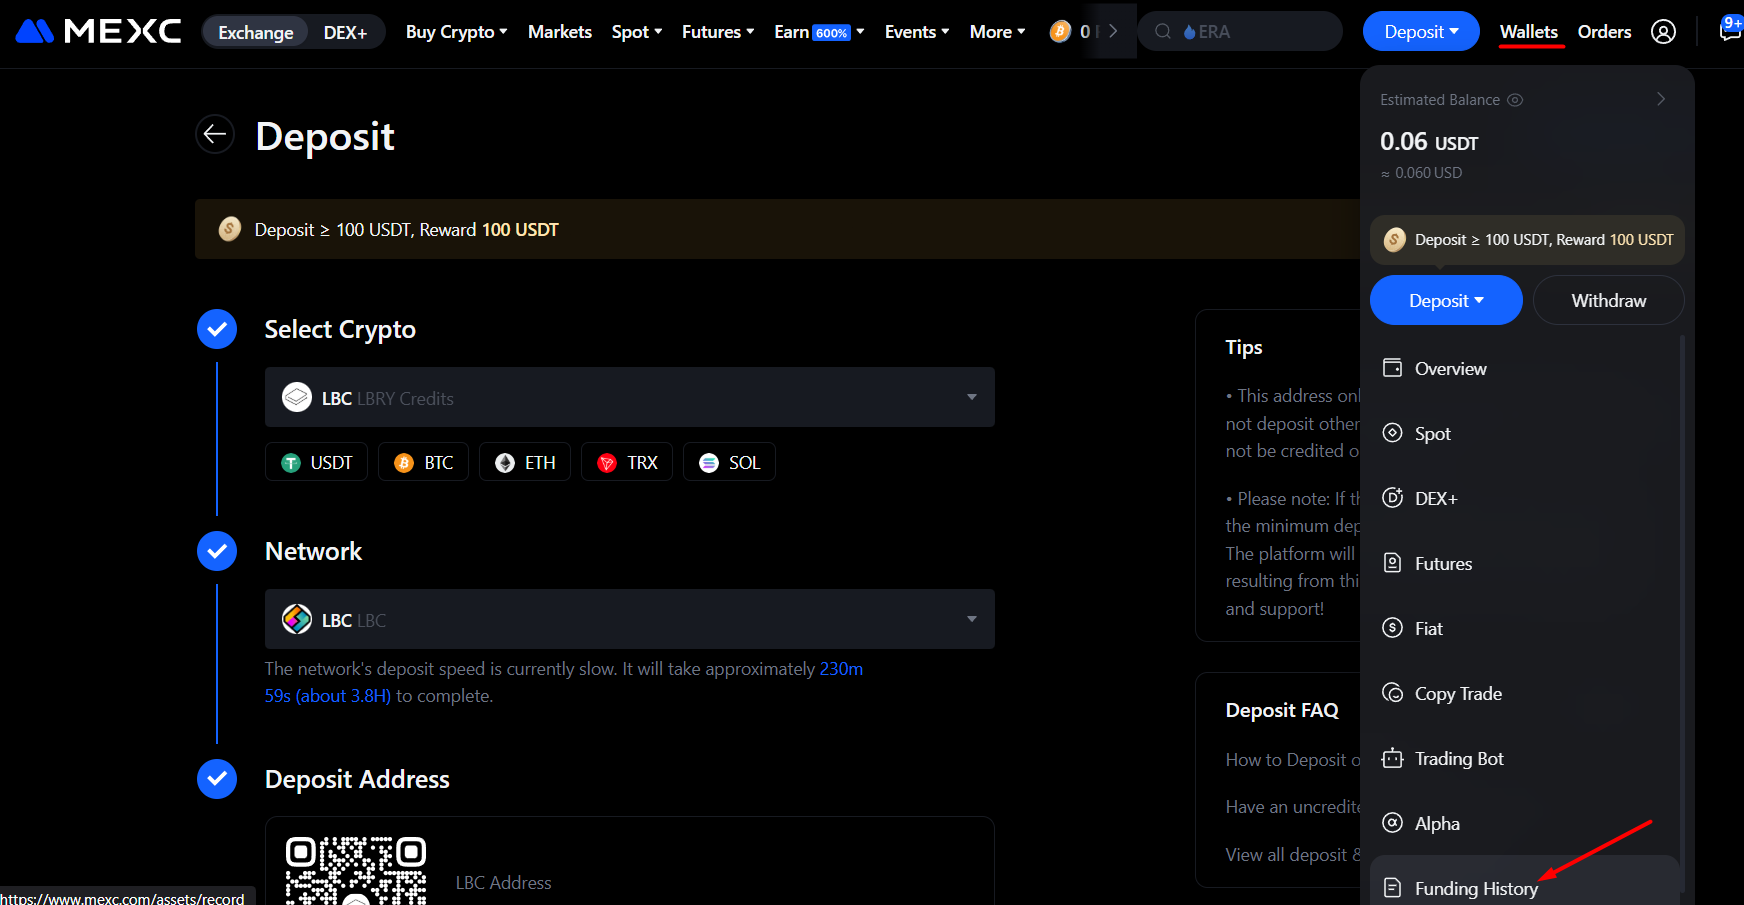This screenshot has width=1744, height=905.
Task: Click the reward banner in wallet panel
Action: point(1527,240)
